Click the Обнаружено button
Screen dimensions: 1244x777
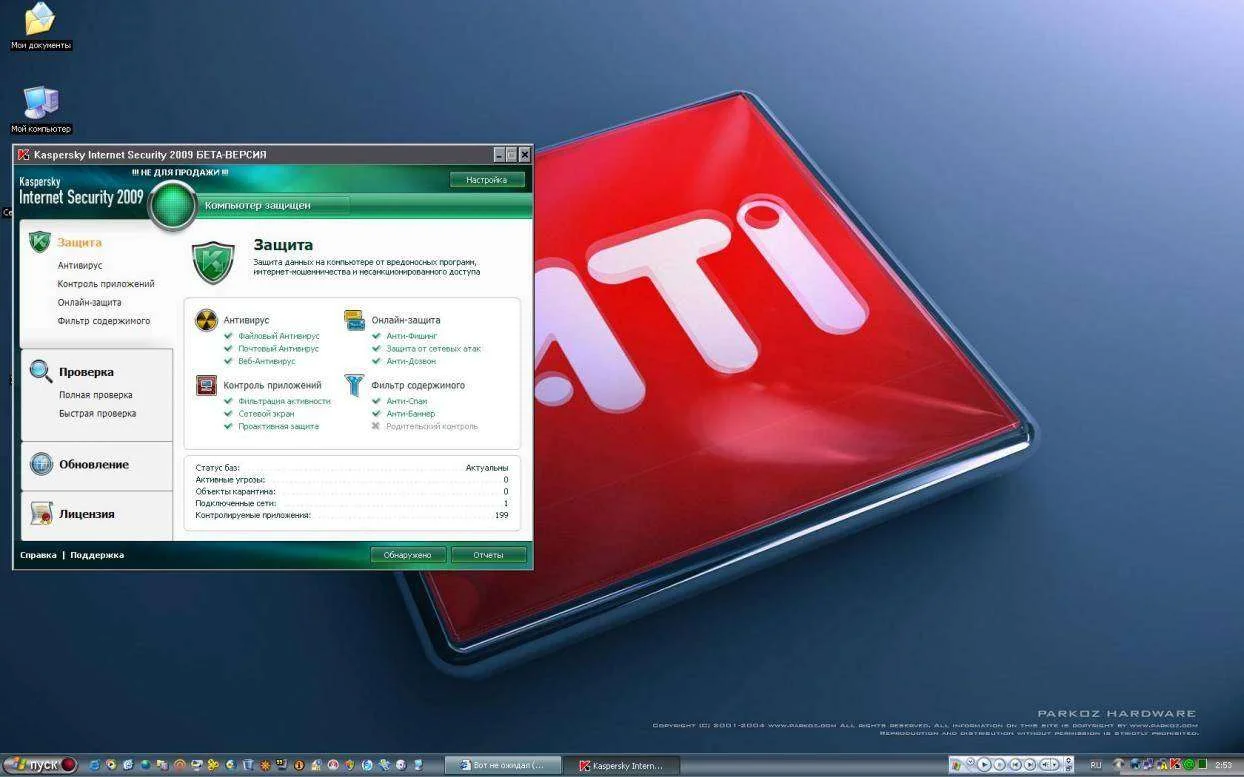point(407,555)
